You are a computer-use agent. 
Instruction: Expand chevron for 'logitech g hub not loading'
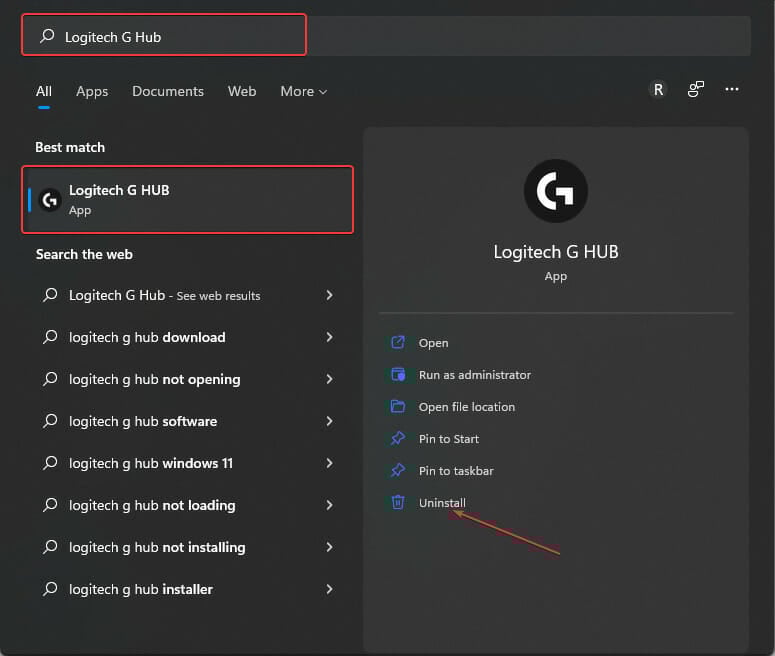click(x=330, y=505)
